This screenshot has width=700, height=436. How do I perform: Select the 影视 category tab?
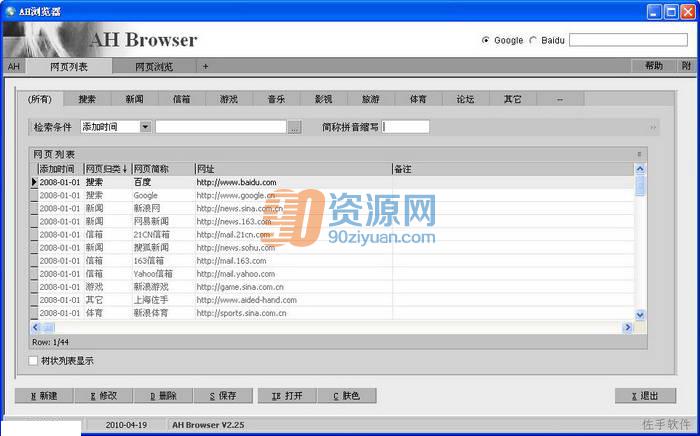coord(324,99)
